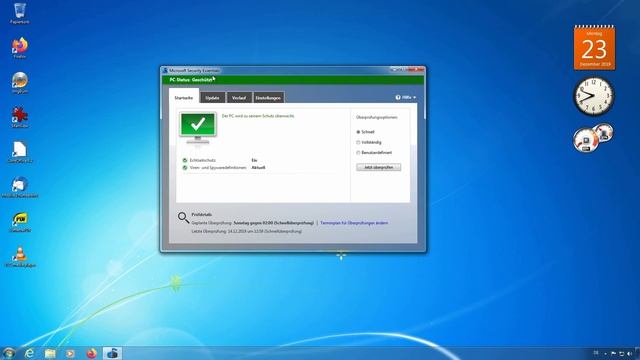The width and height of the screenshot is (640, 360).
Task: Open Windows Explorer folder in taskbar
Action: click(50, 353)
